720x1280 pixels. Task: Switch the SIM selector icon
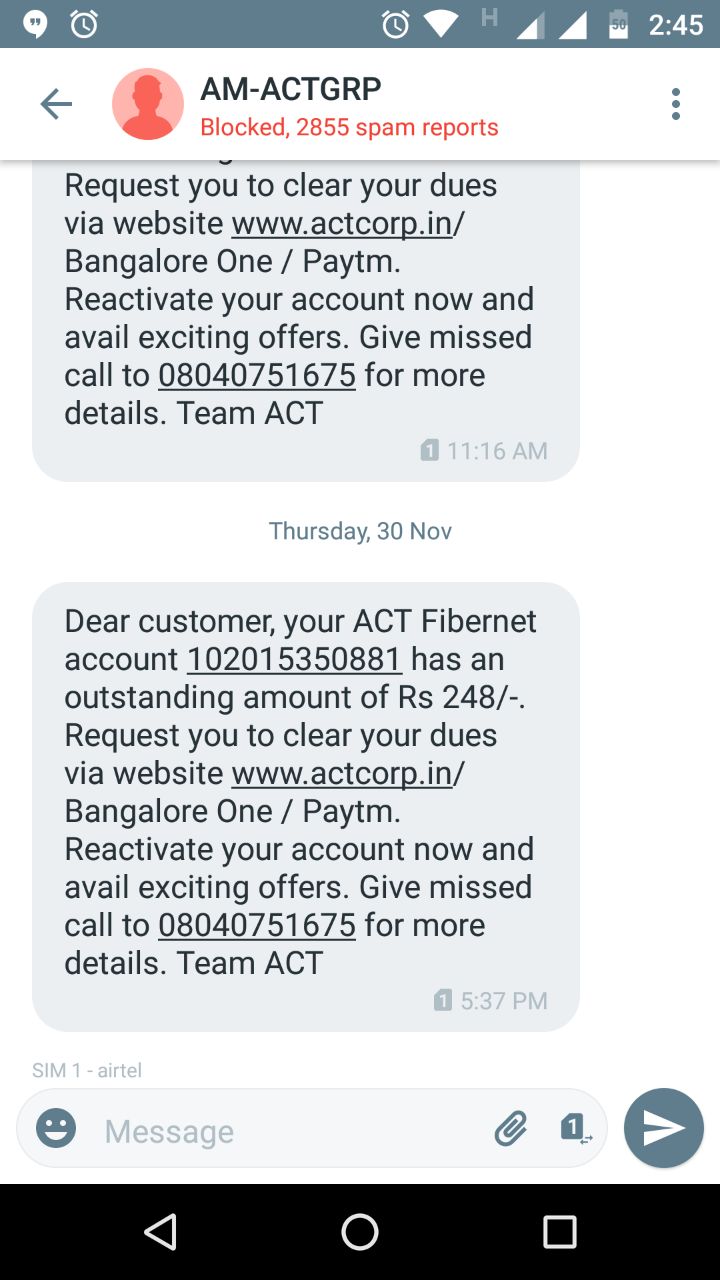coord(575,1129)
